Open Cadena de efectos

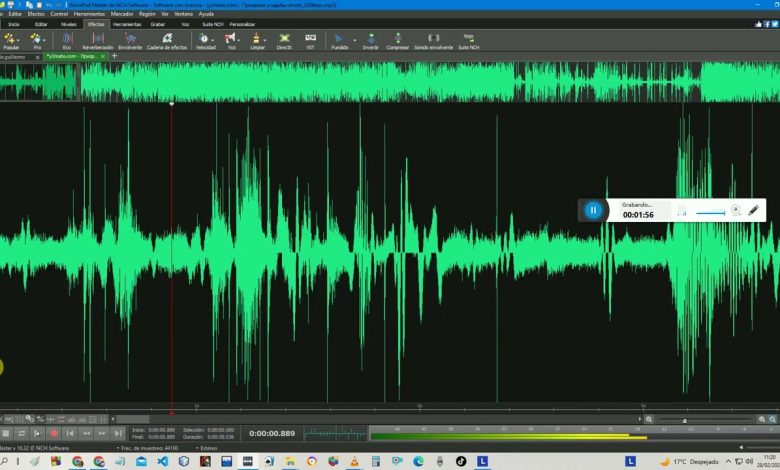pyautogui.click(x=167, y=40)
